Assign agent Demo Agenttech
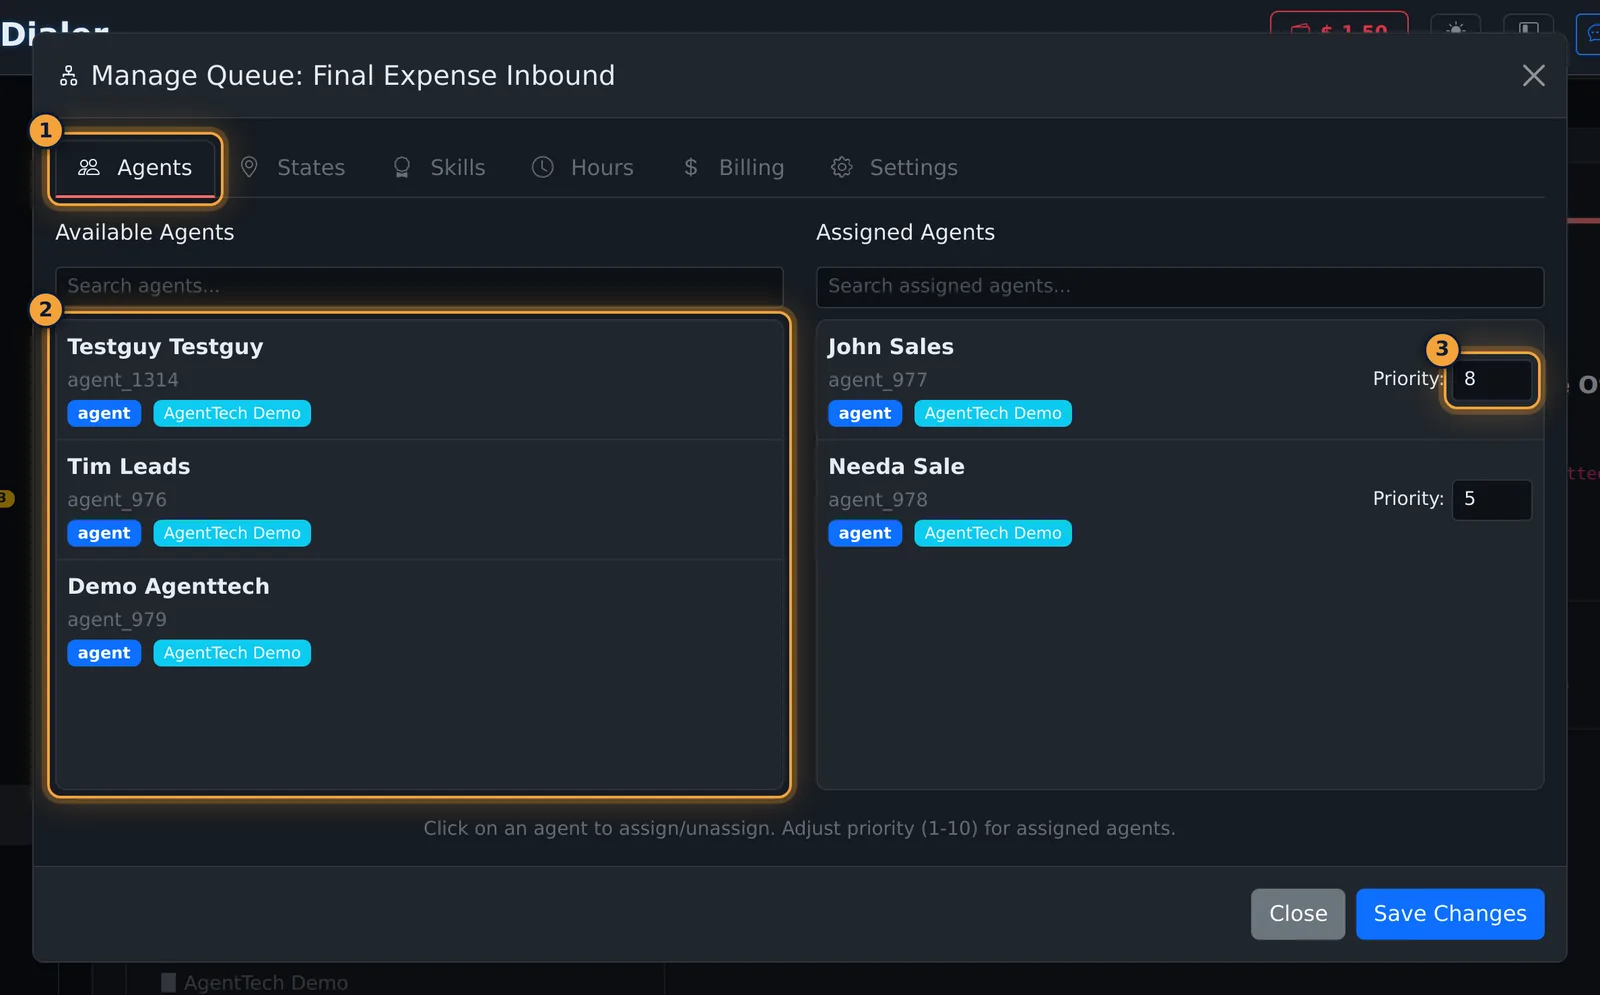1600x995 pixels. click(x=419, y=620)
